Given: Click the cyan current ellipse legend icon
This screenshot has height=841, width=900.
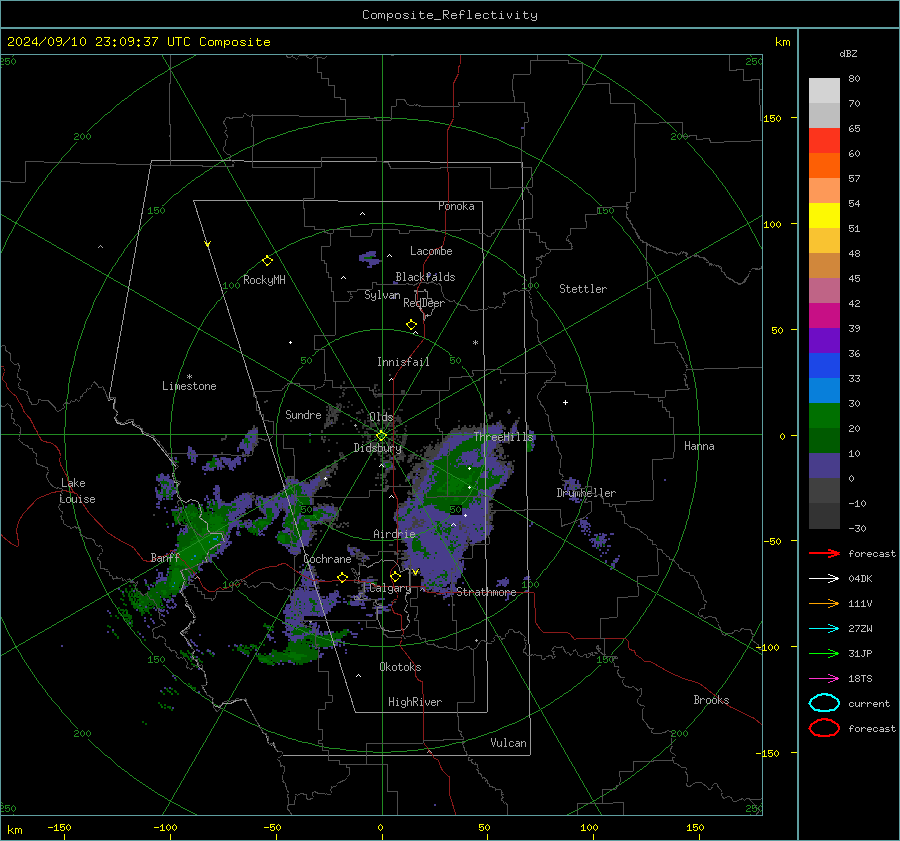Looking at the screenshot, I should 824,703.
